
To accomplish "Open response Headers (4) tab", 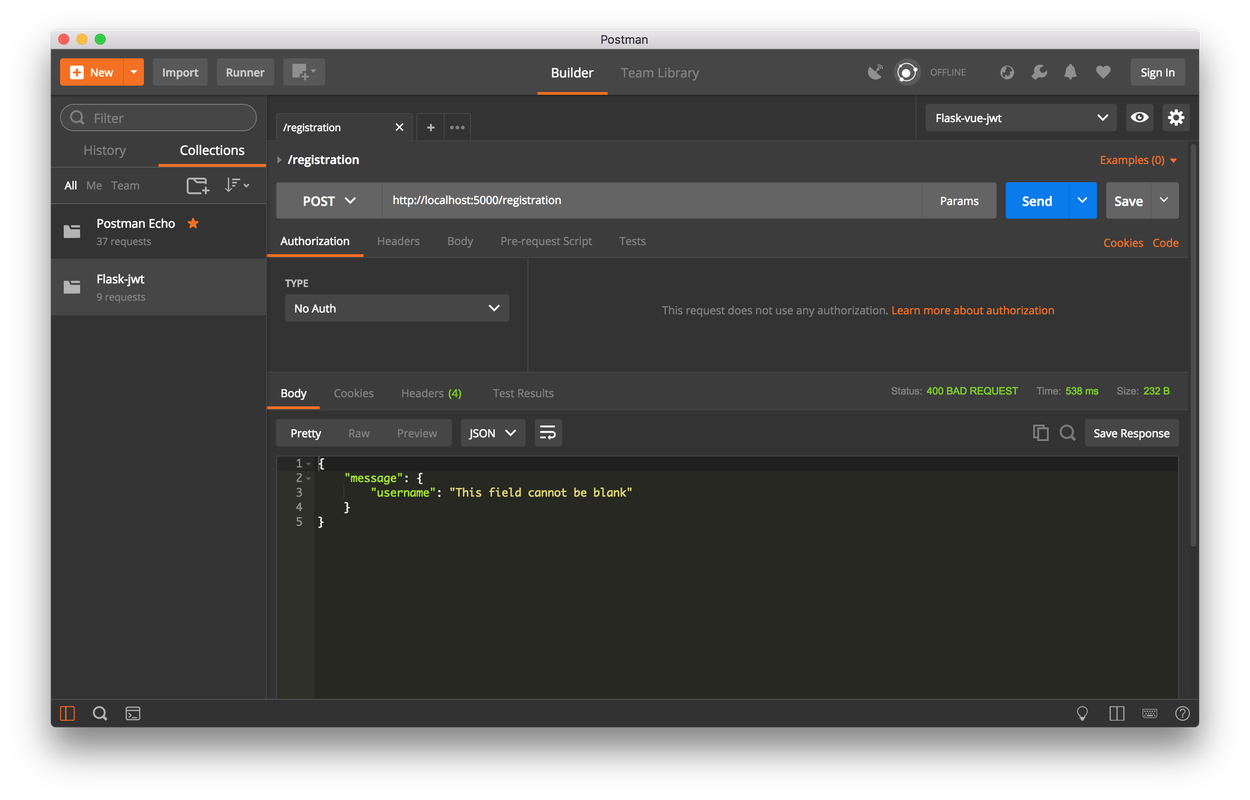I will click(431, 393).
